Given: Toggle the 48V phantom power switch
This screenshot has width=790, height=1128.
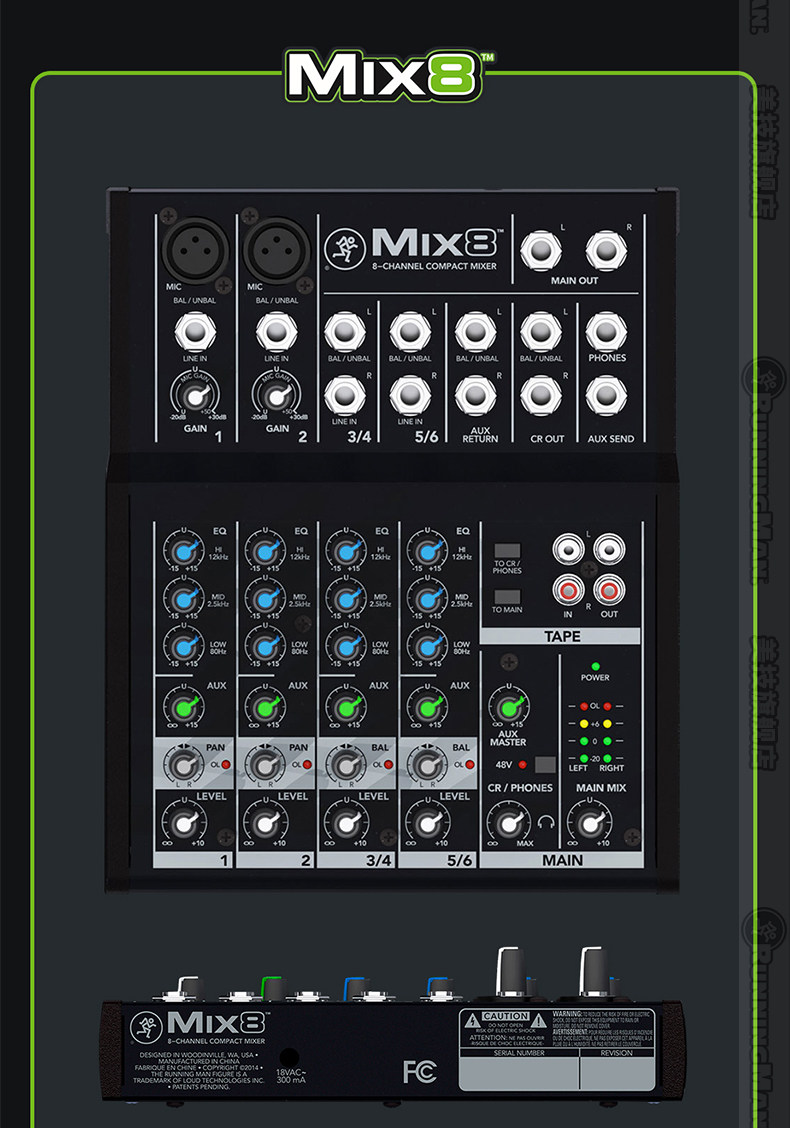Looking at the screenshot, I should coord(545,764).
